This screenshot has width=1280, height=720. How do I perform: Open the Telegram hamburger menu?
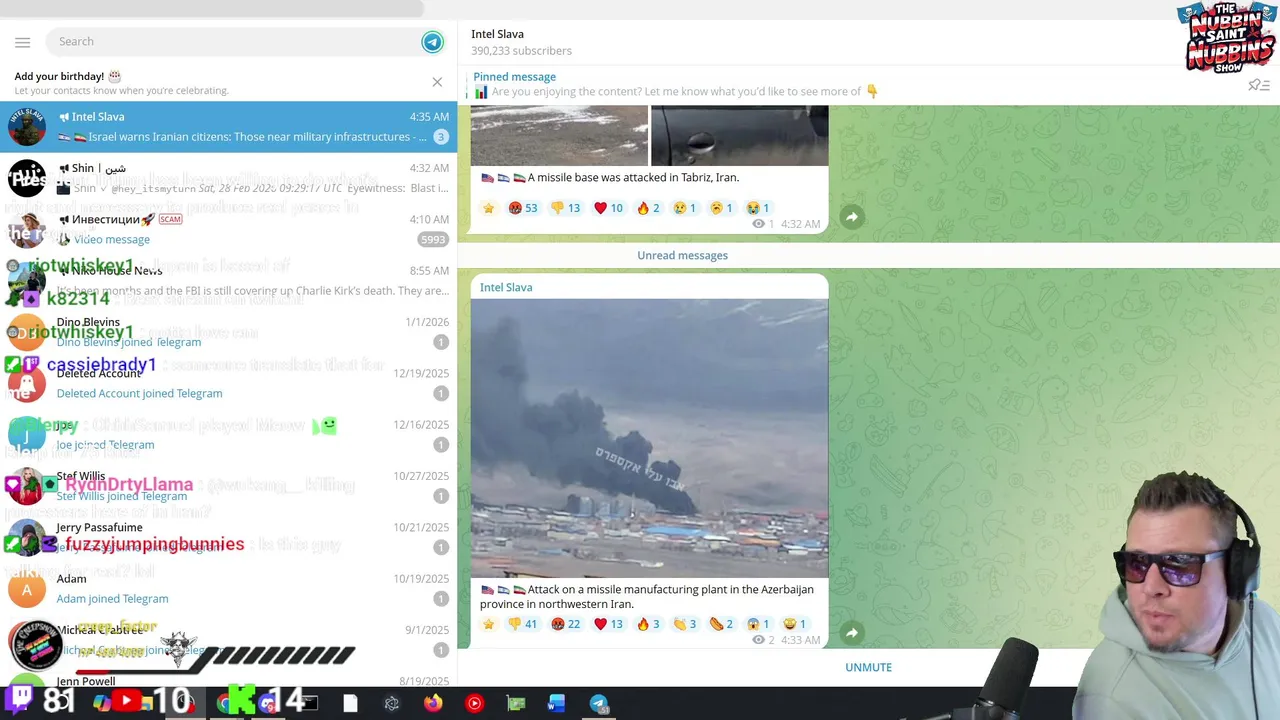22,42
